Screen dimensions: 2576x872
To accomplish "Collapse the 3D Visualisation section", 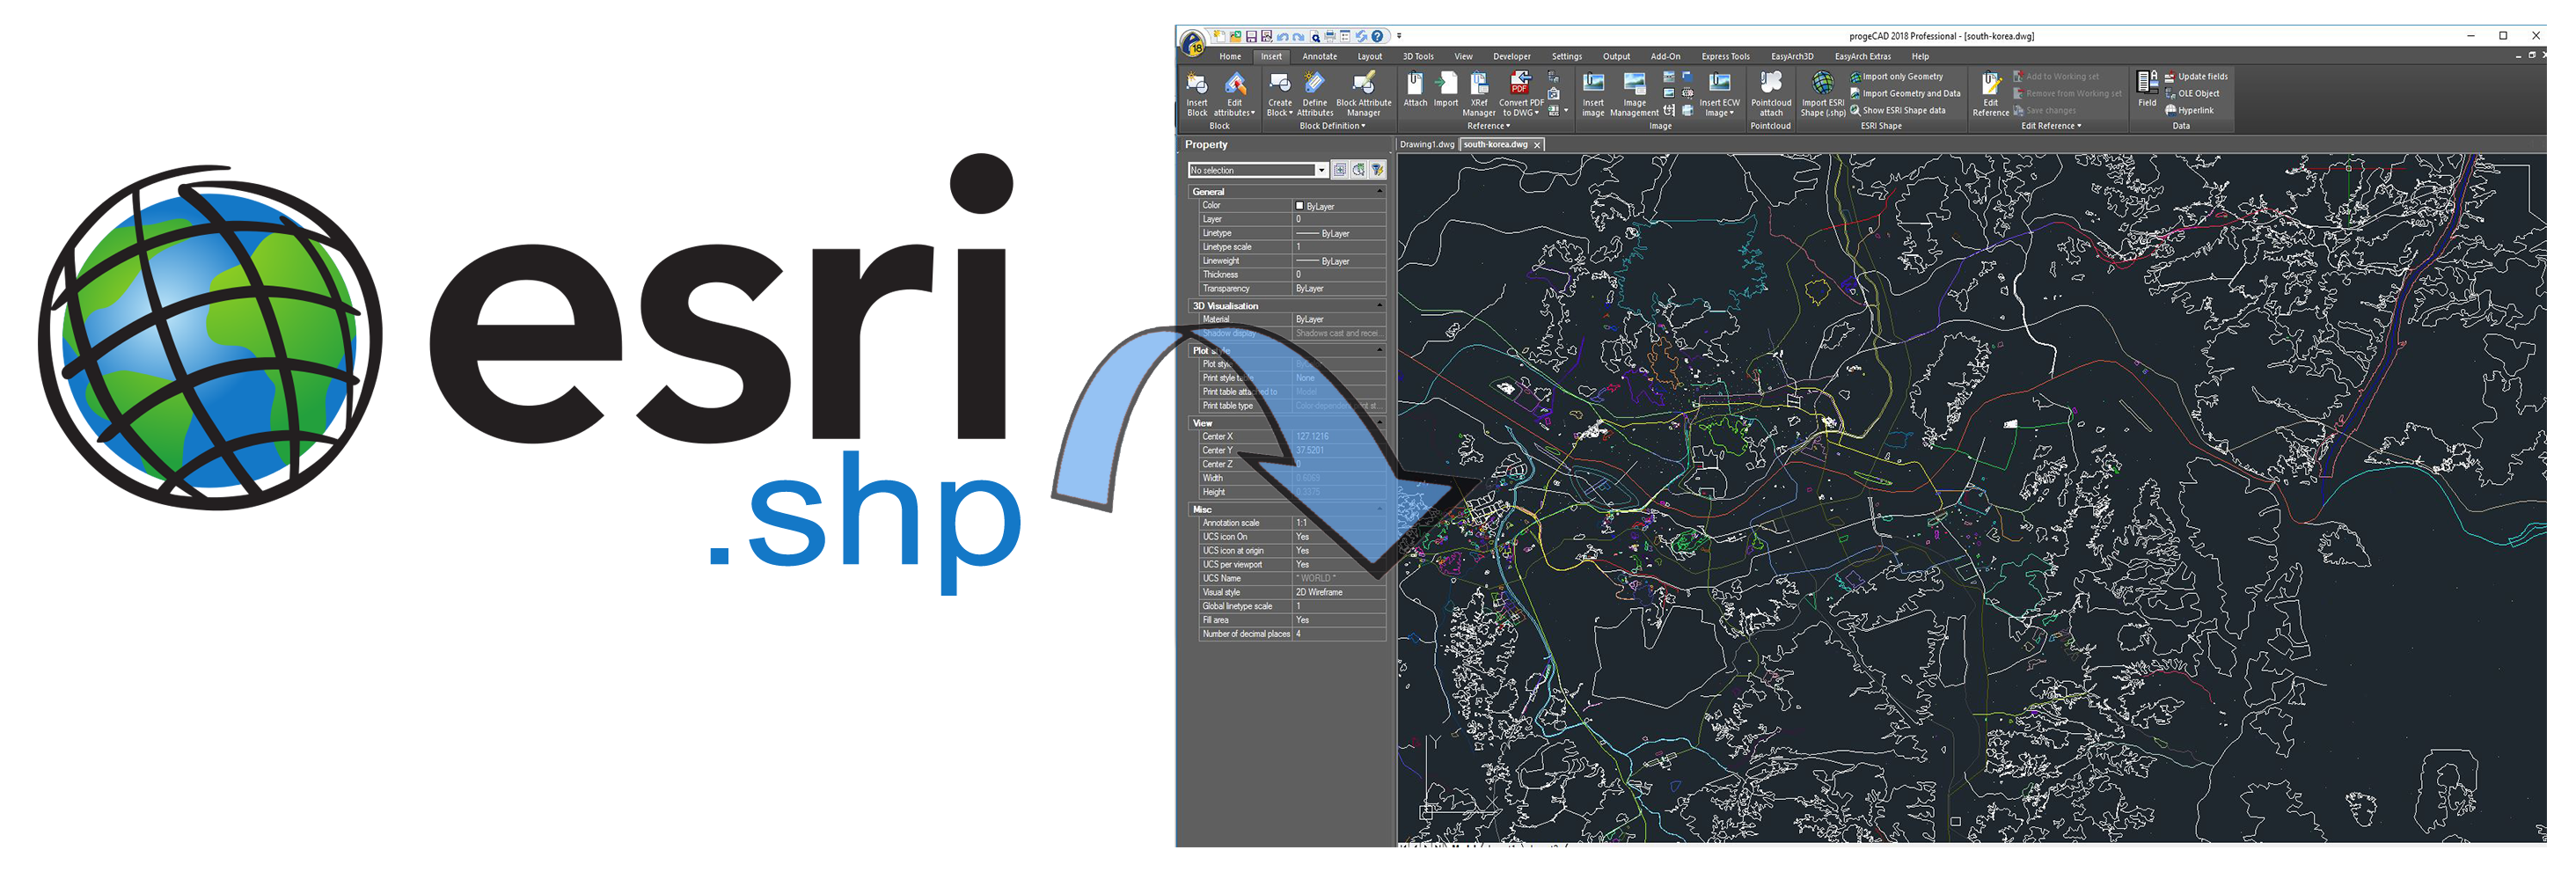I will tap(1380, 306).
